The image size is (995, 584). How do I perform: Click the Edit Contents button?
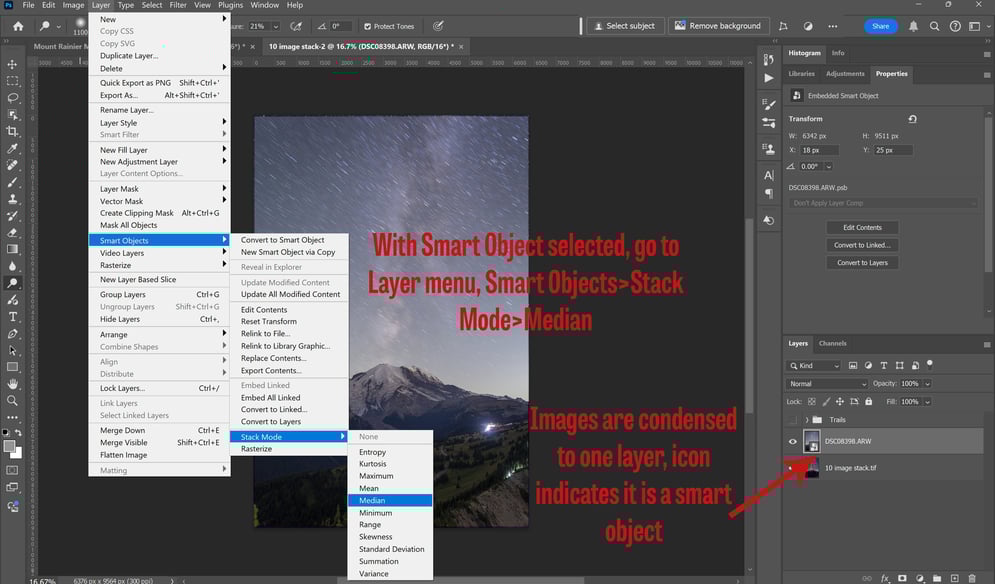tap(862, 227)
